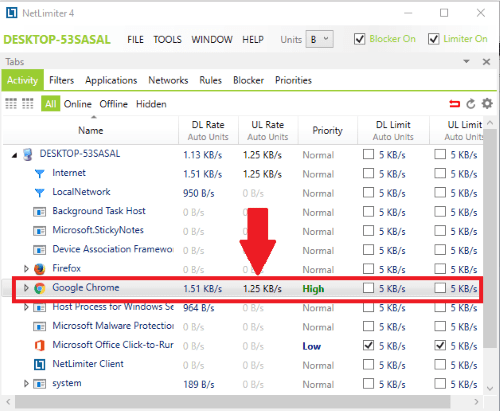Uncheck UL Limit for Microsoft Office Click-to-Run
Viewport: 500px width, 411px height.
click(x=440, y=345)
